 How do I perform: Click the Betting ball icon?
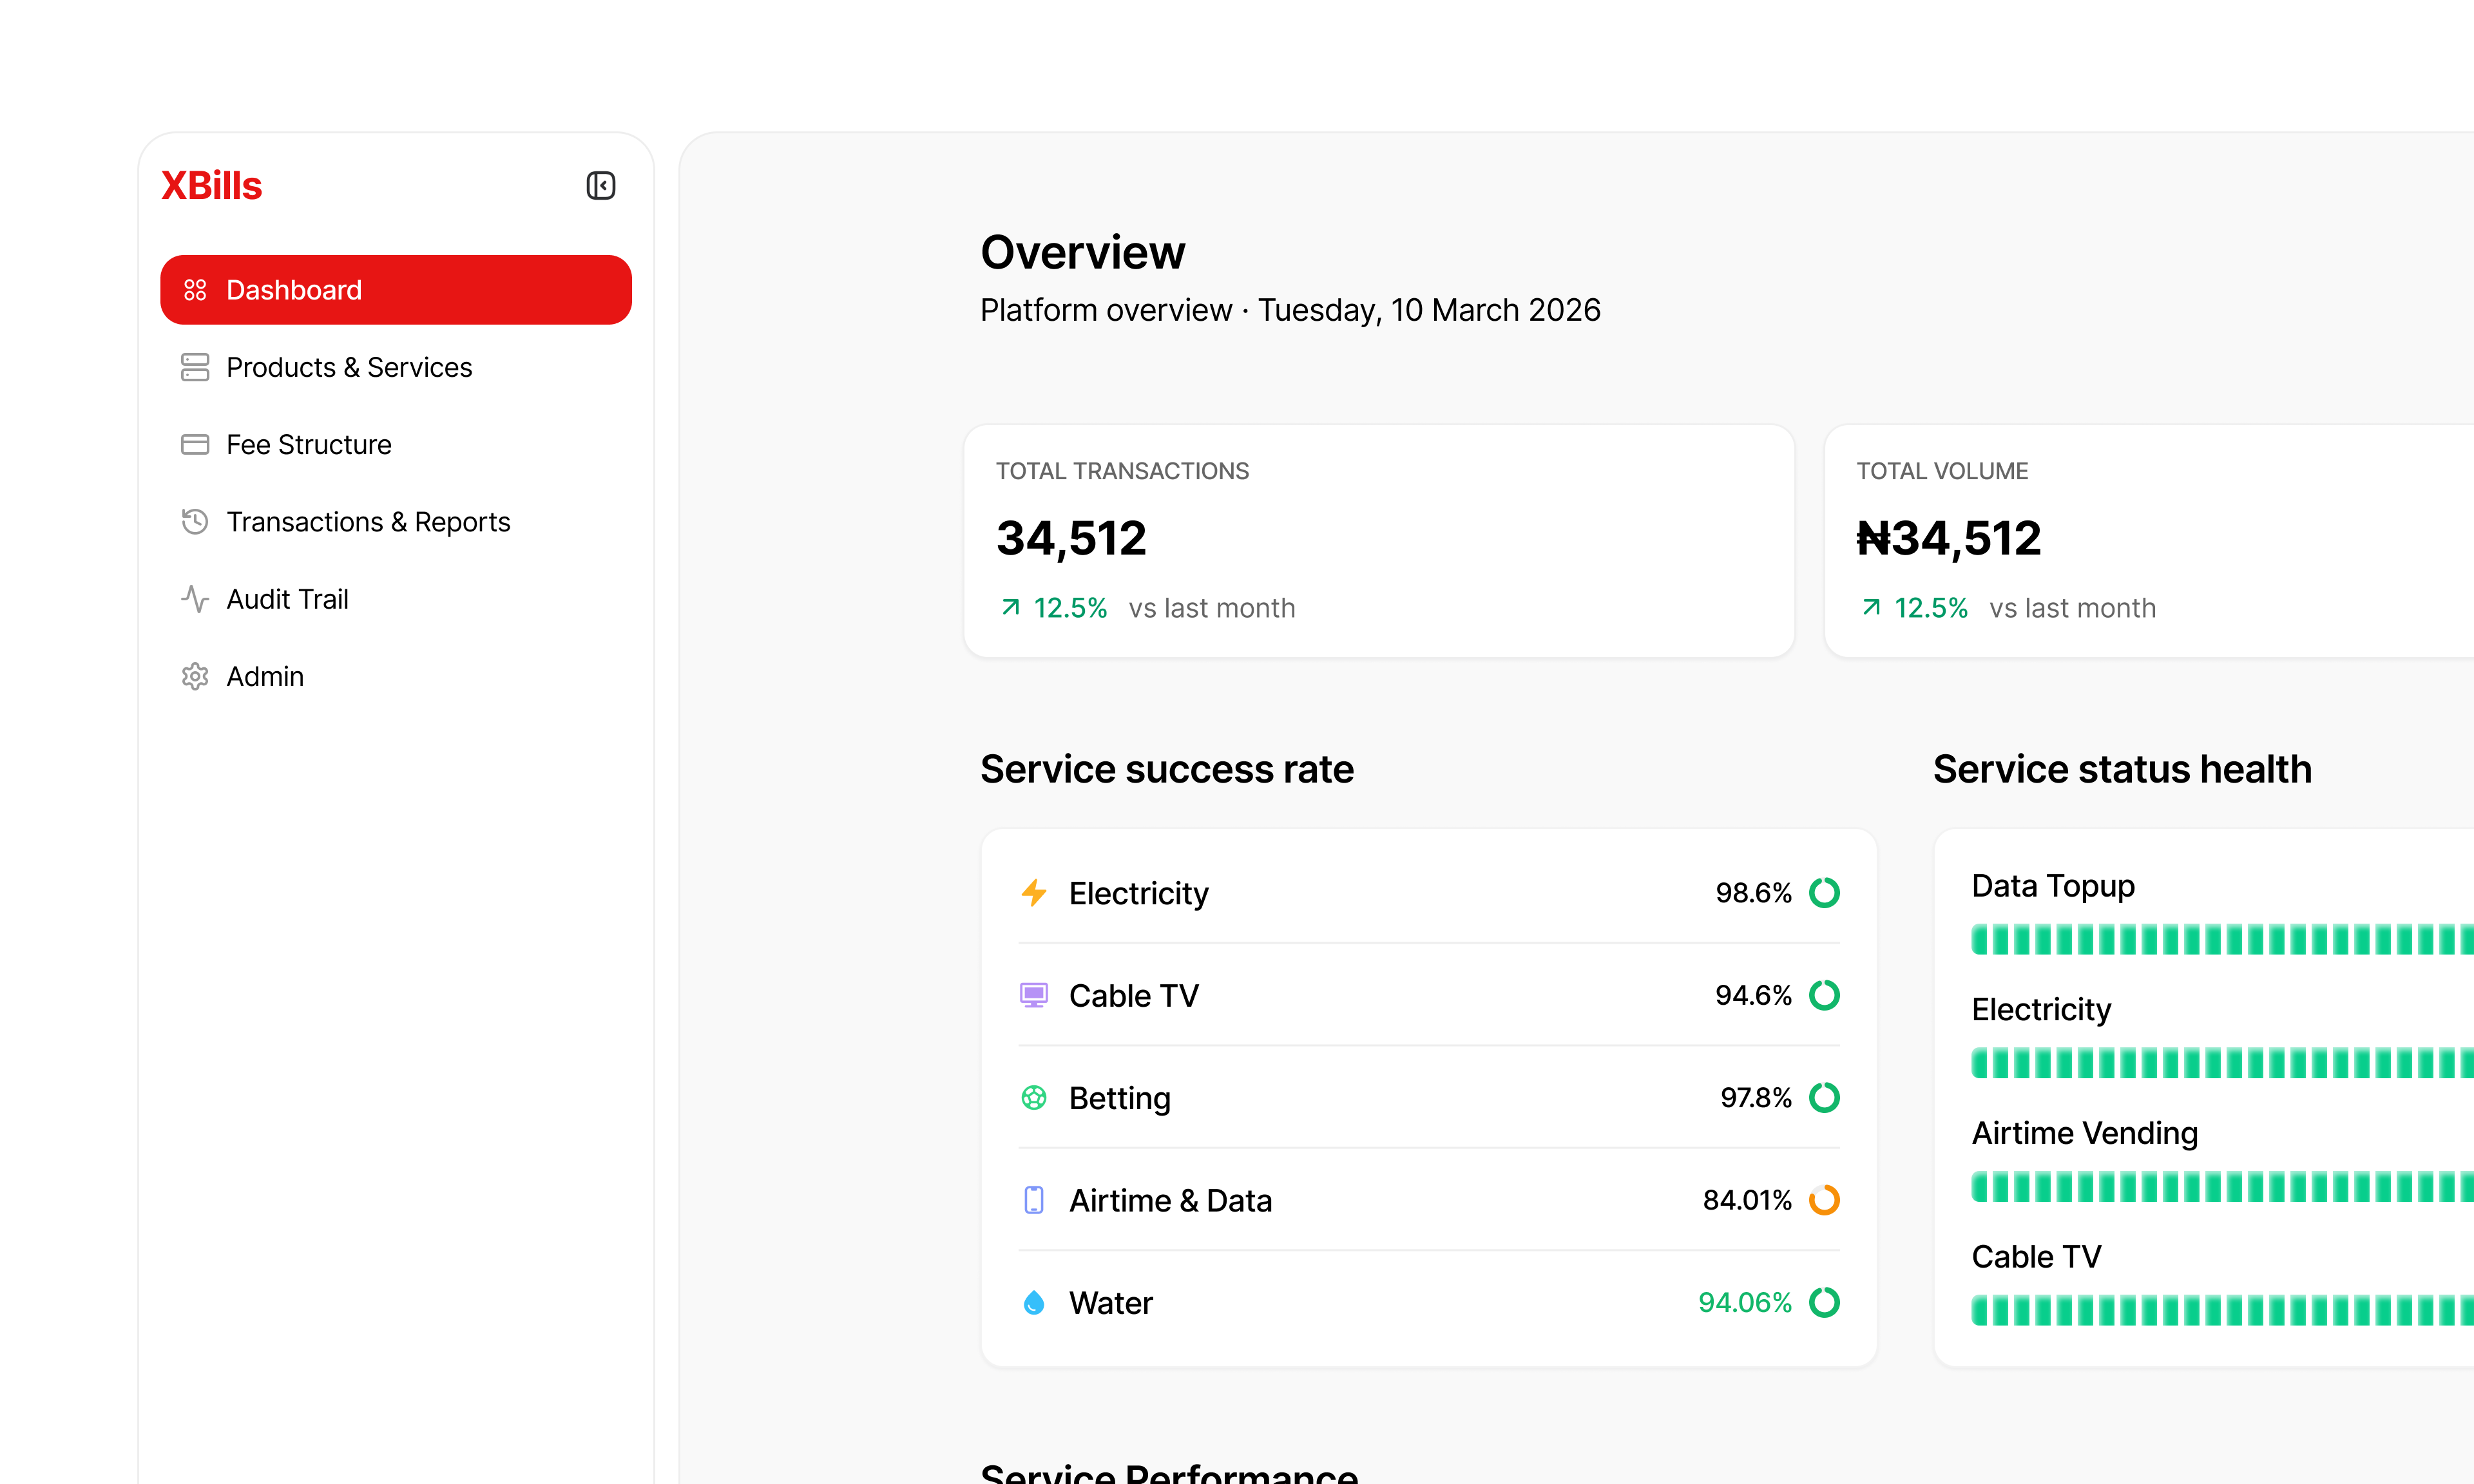tap(1034, 1097)
